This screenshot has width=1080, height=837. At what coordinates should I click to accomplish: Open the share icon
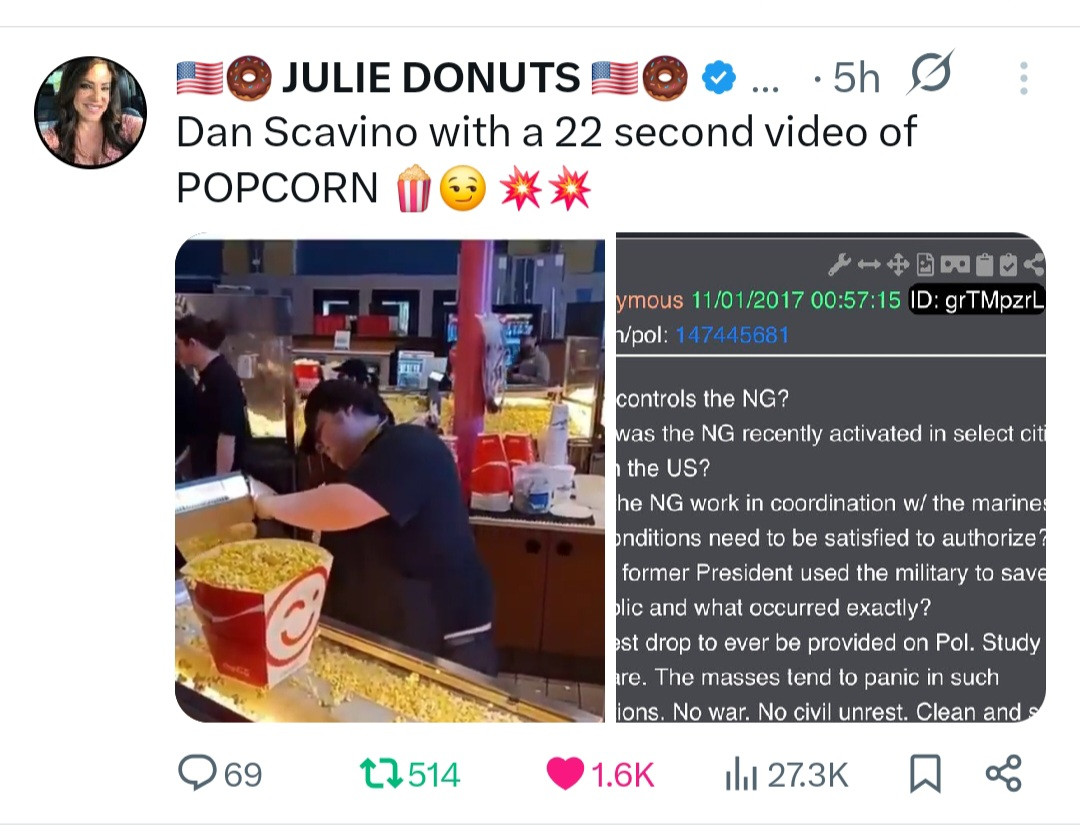pos(1004,773)
